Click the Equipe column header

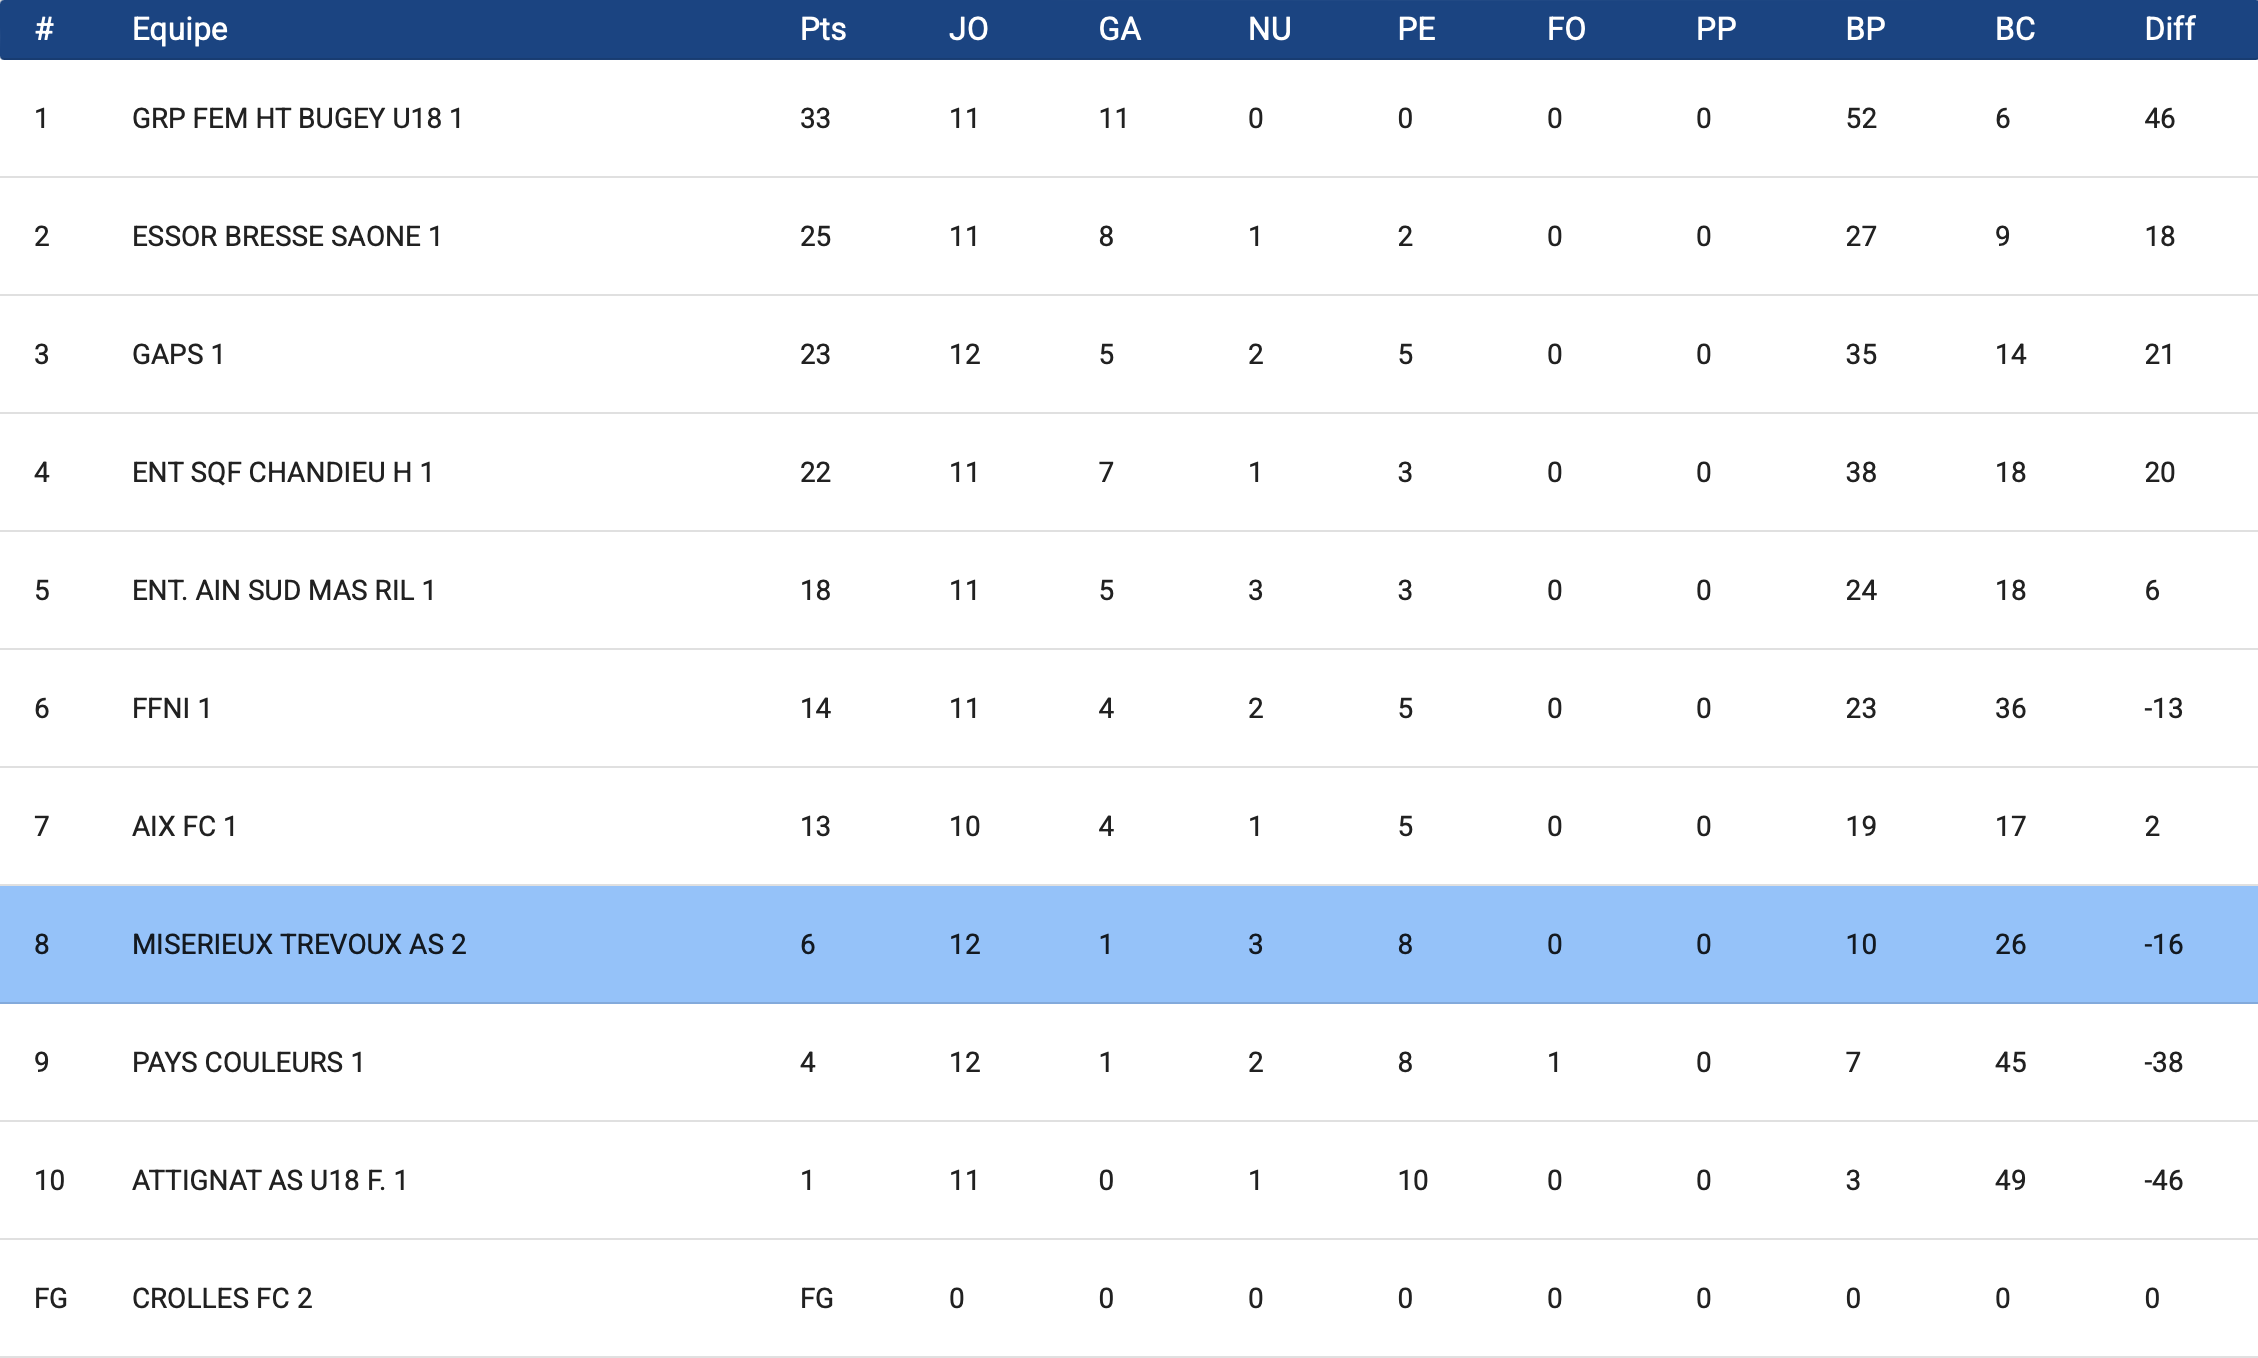pos(180,29)
